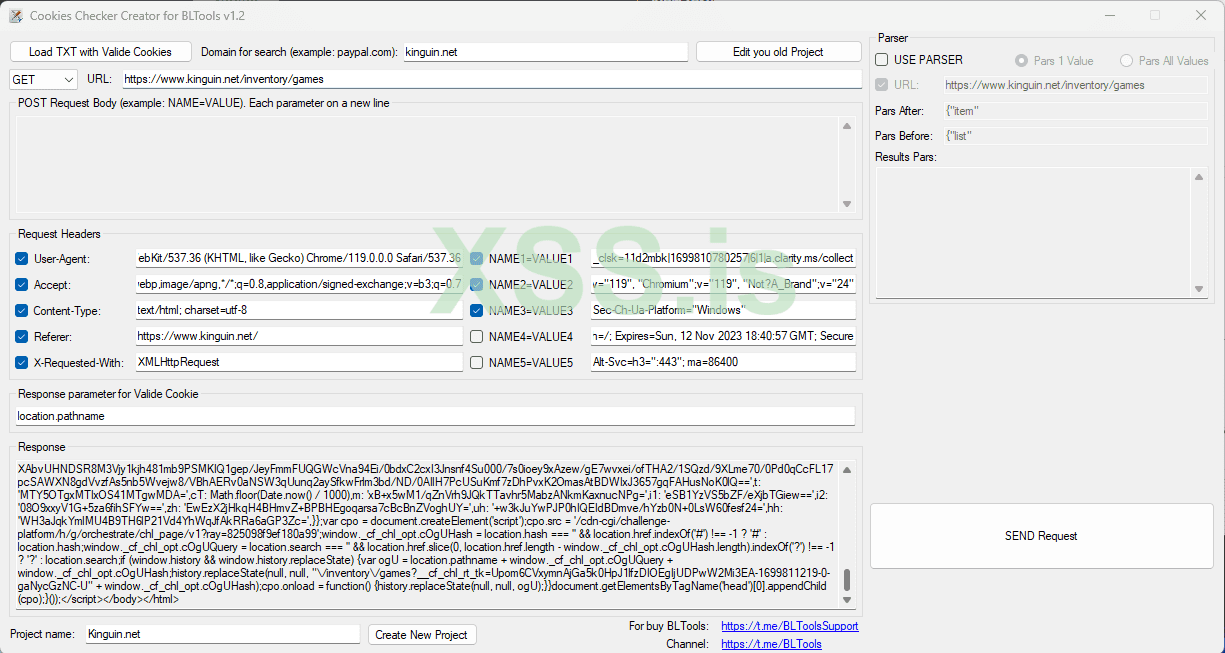Click the Response scrollbar down arrow

(x=847, y=600)
